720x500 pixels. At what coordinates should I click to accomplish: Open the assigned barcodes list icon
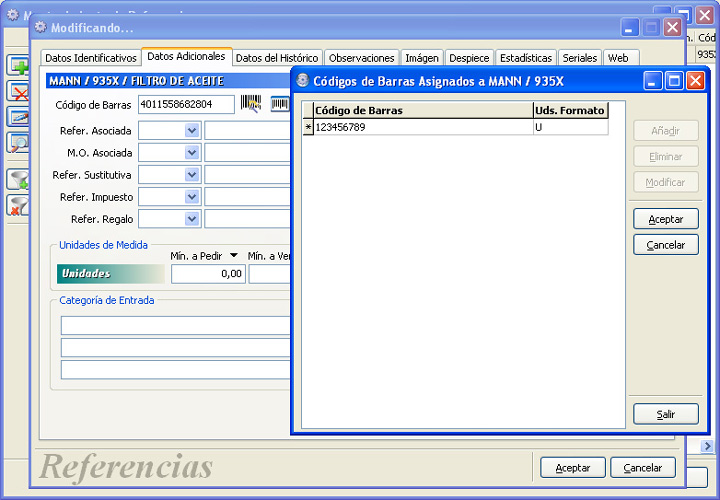[x=280, y=104]
